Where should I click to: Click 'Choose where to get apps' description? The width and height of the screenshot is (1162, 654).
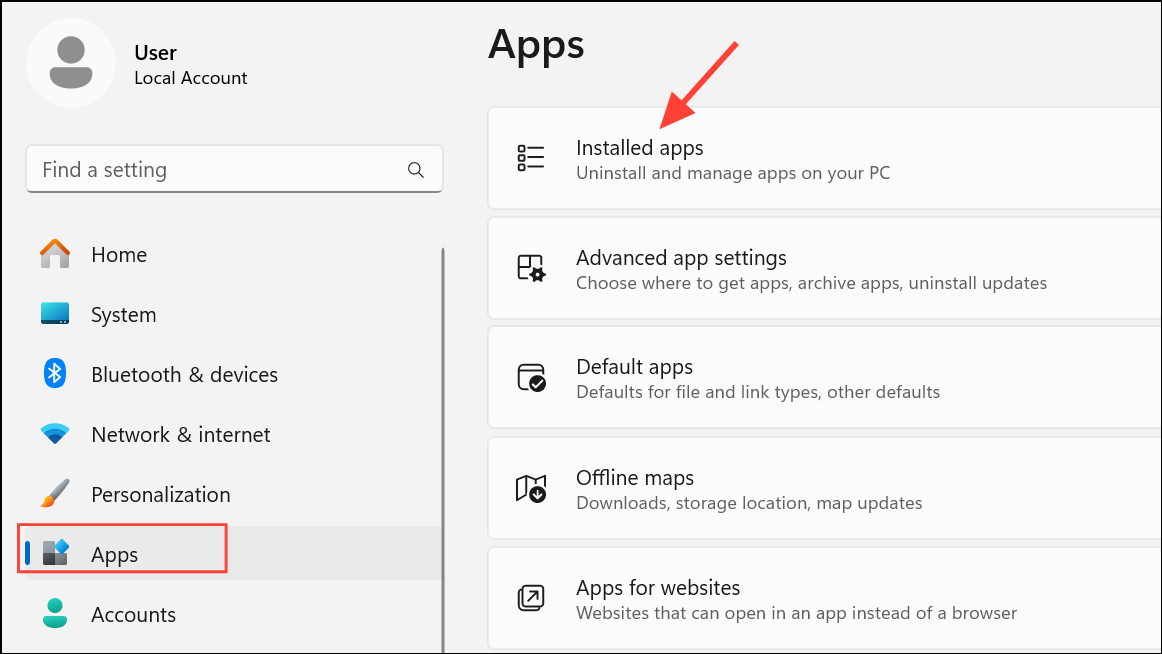click(811, 283)
